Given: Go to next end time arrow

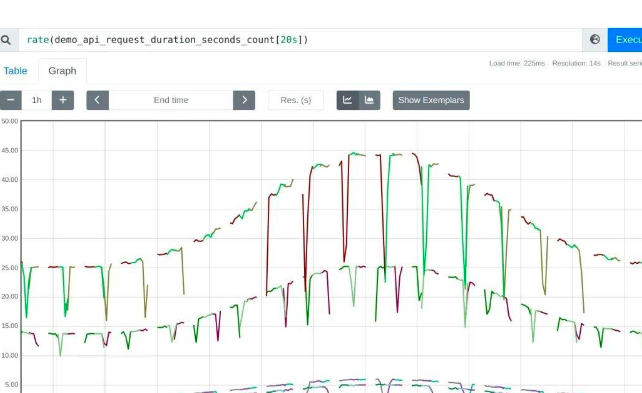Looking at the screenshot, I should [244, 100].
